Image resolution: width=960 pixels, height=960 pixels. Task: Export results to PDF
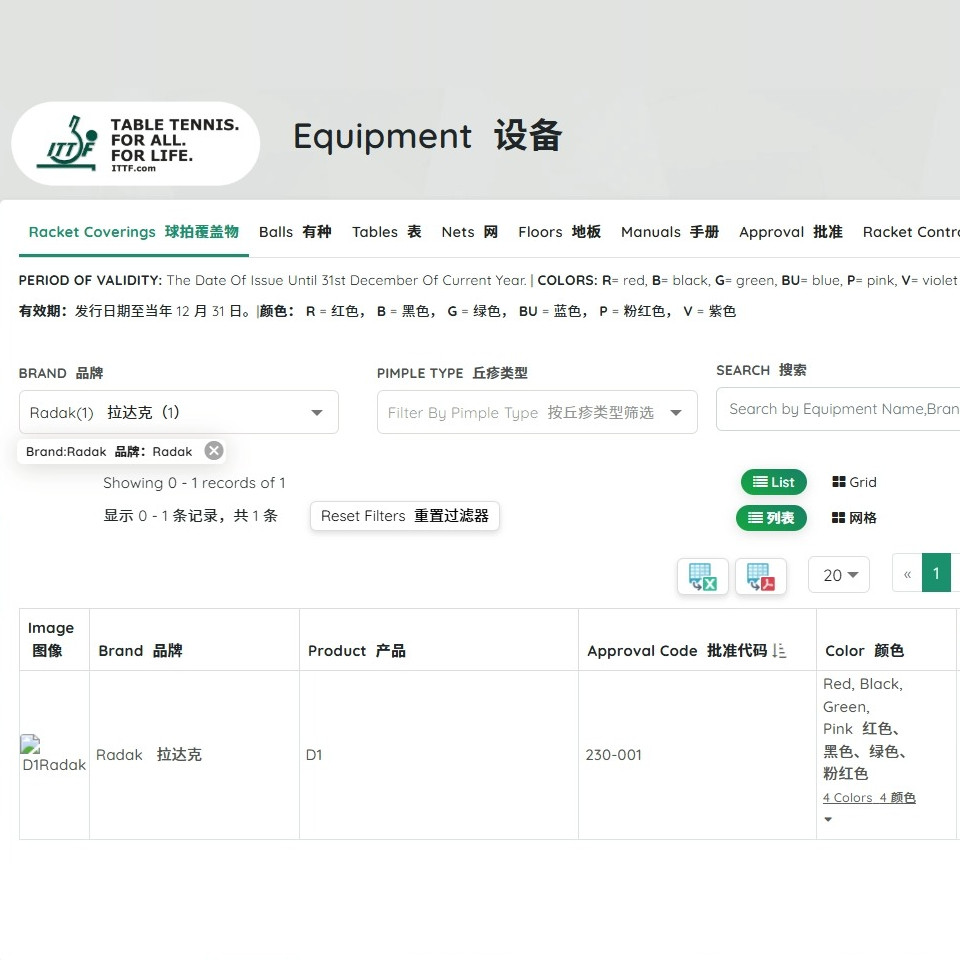tap(760, 576)
